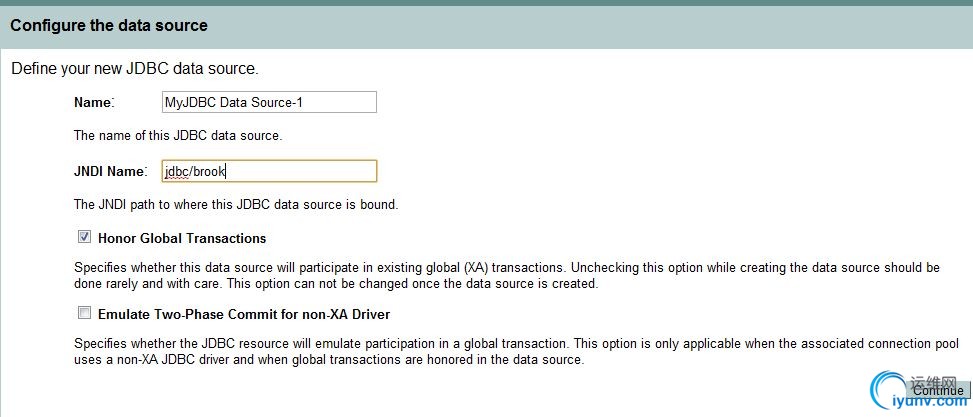The image size is (973, 417).
Task: Click the "Honor Global Transactions" label text
Action: [x=182, y=238]
